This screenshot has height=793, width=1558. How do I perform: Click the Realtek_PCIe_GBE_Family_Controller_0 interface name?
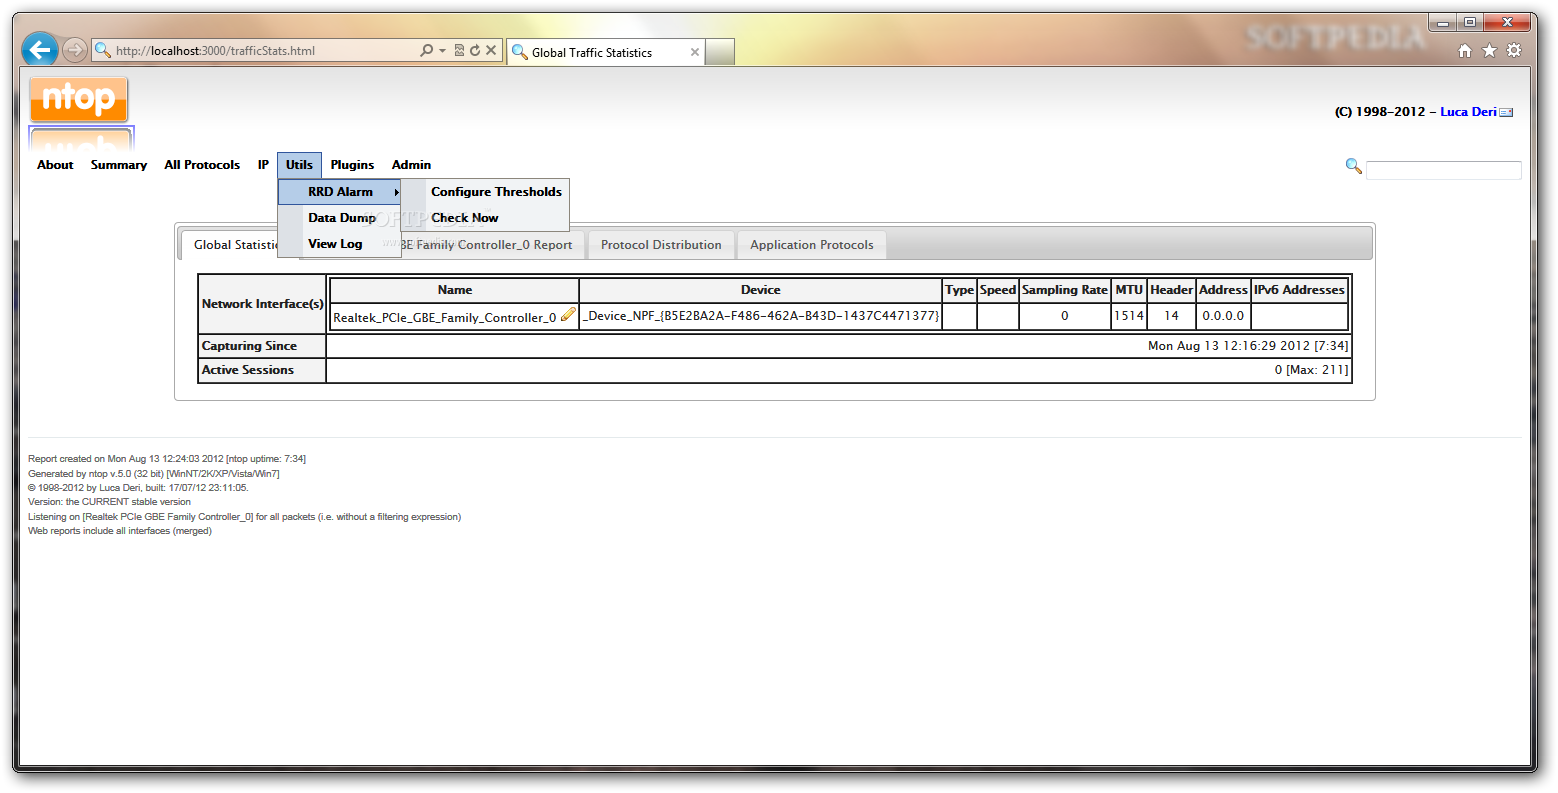(x=444, y=318)
